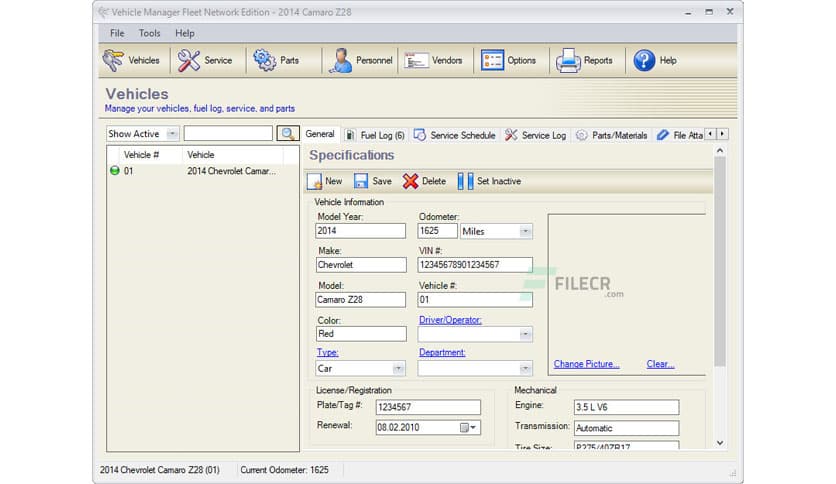Image resolution: width=836 pixels, height=484 pixels.
Task: Expand the Driver/Operator dropdown
Action: pyautogui.click(x=525, y=334)
